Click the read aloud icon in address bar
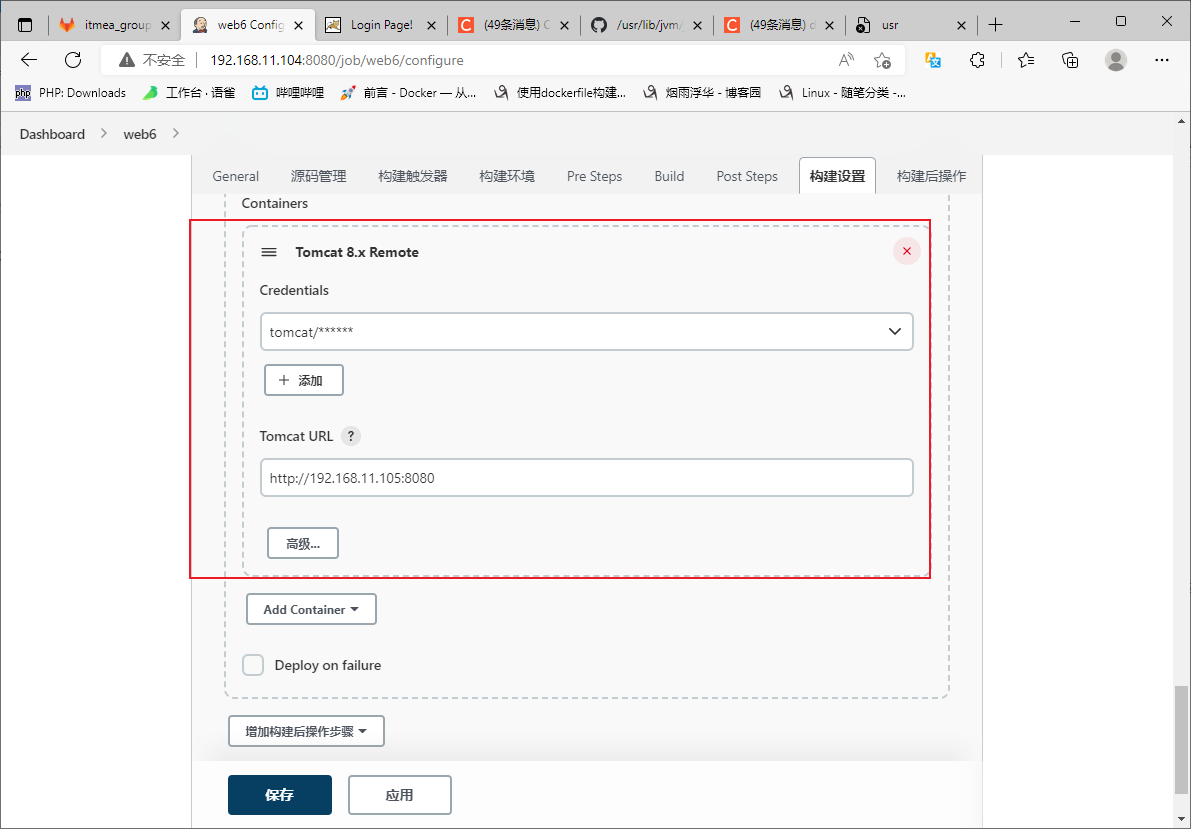1191x829 pixels. tap(846, 60)
